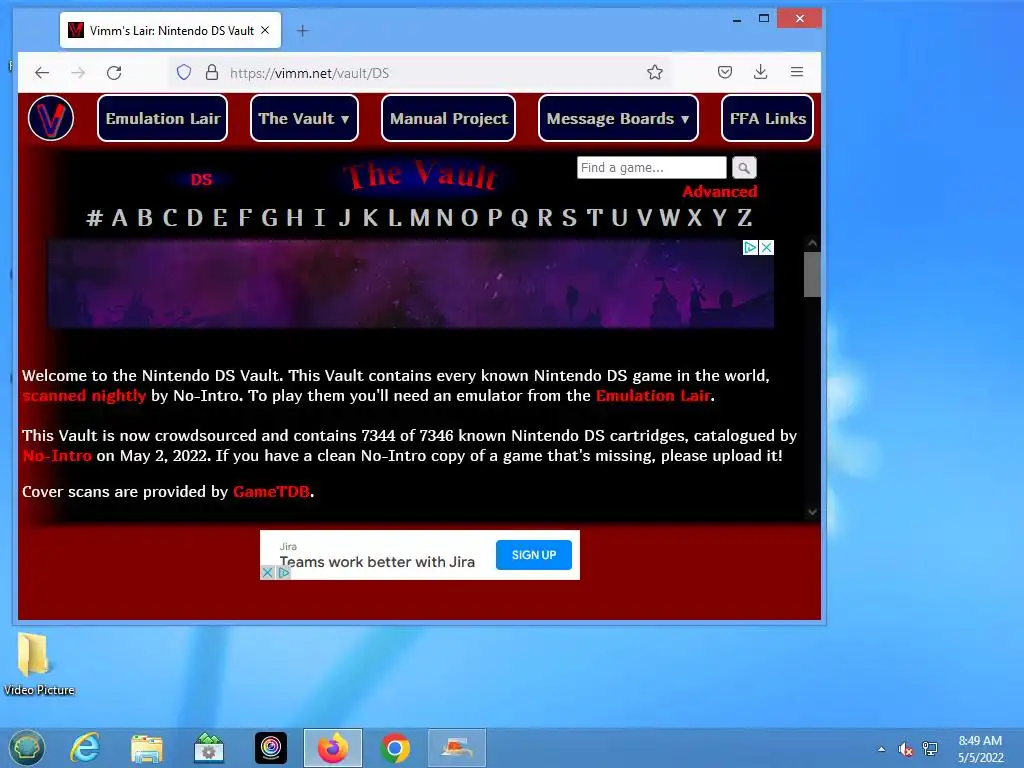
Task: Click the AdChoices triangle on Jira ad
Action: coord(283,573)
